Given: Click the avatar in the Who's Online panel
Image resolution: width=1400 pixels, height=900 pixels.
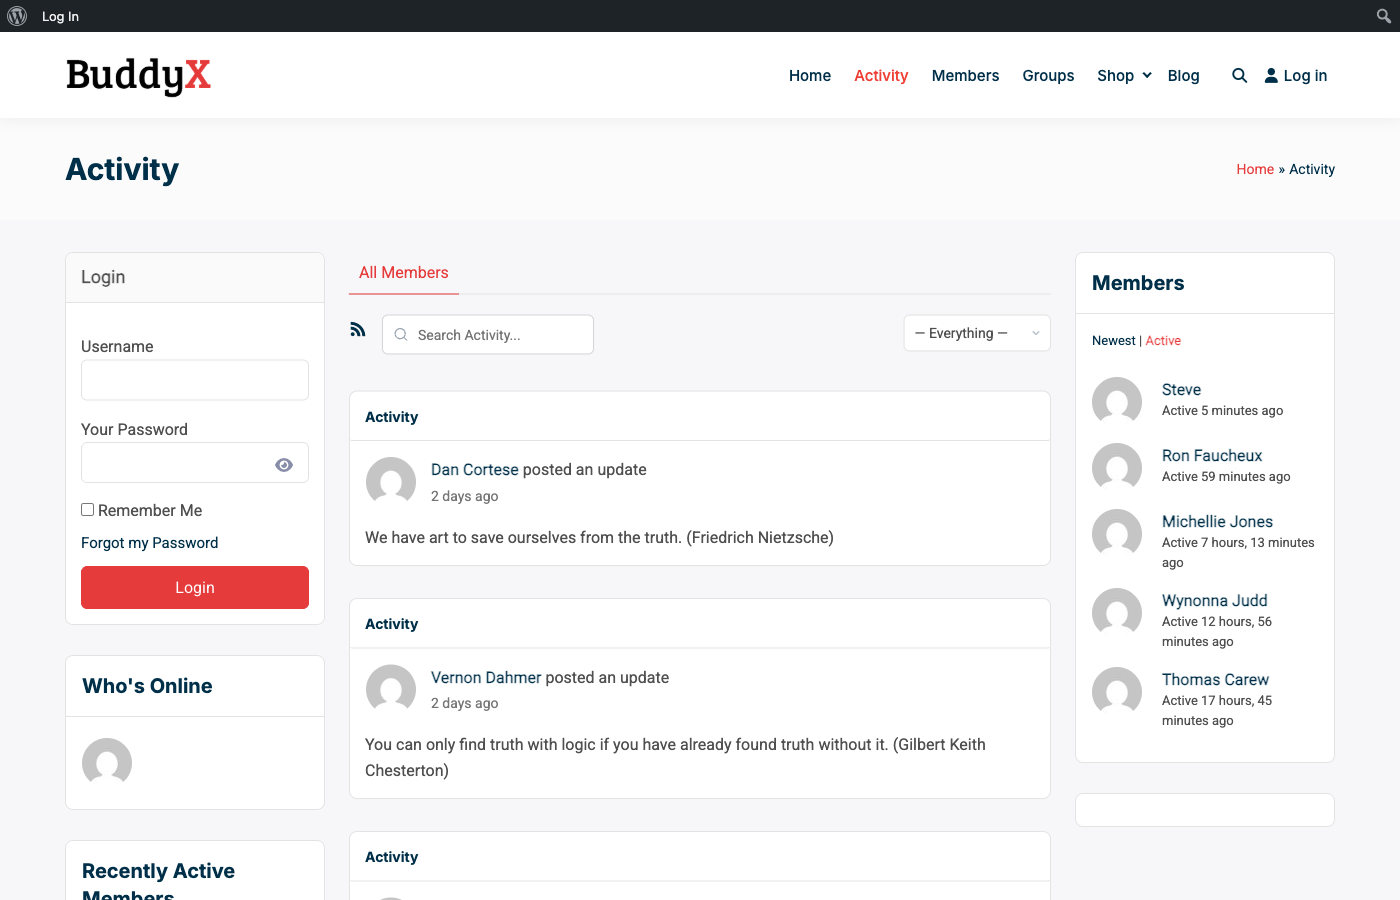Looking at the screenshot, I should pos(106,763).
